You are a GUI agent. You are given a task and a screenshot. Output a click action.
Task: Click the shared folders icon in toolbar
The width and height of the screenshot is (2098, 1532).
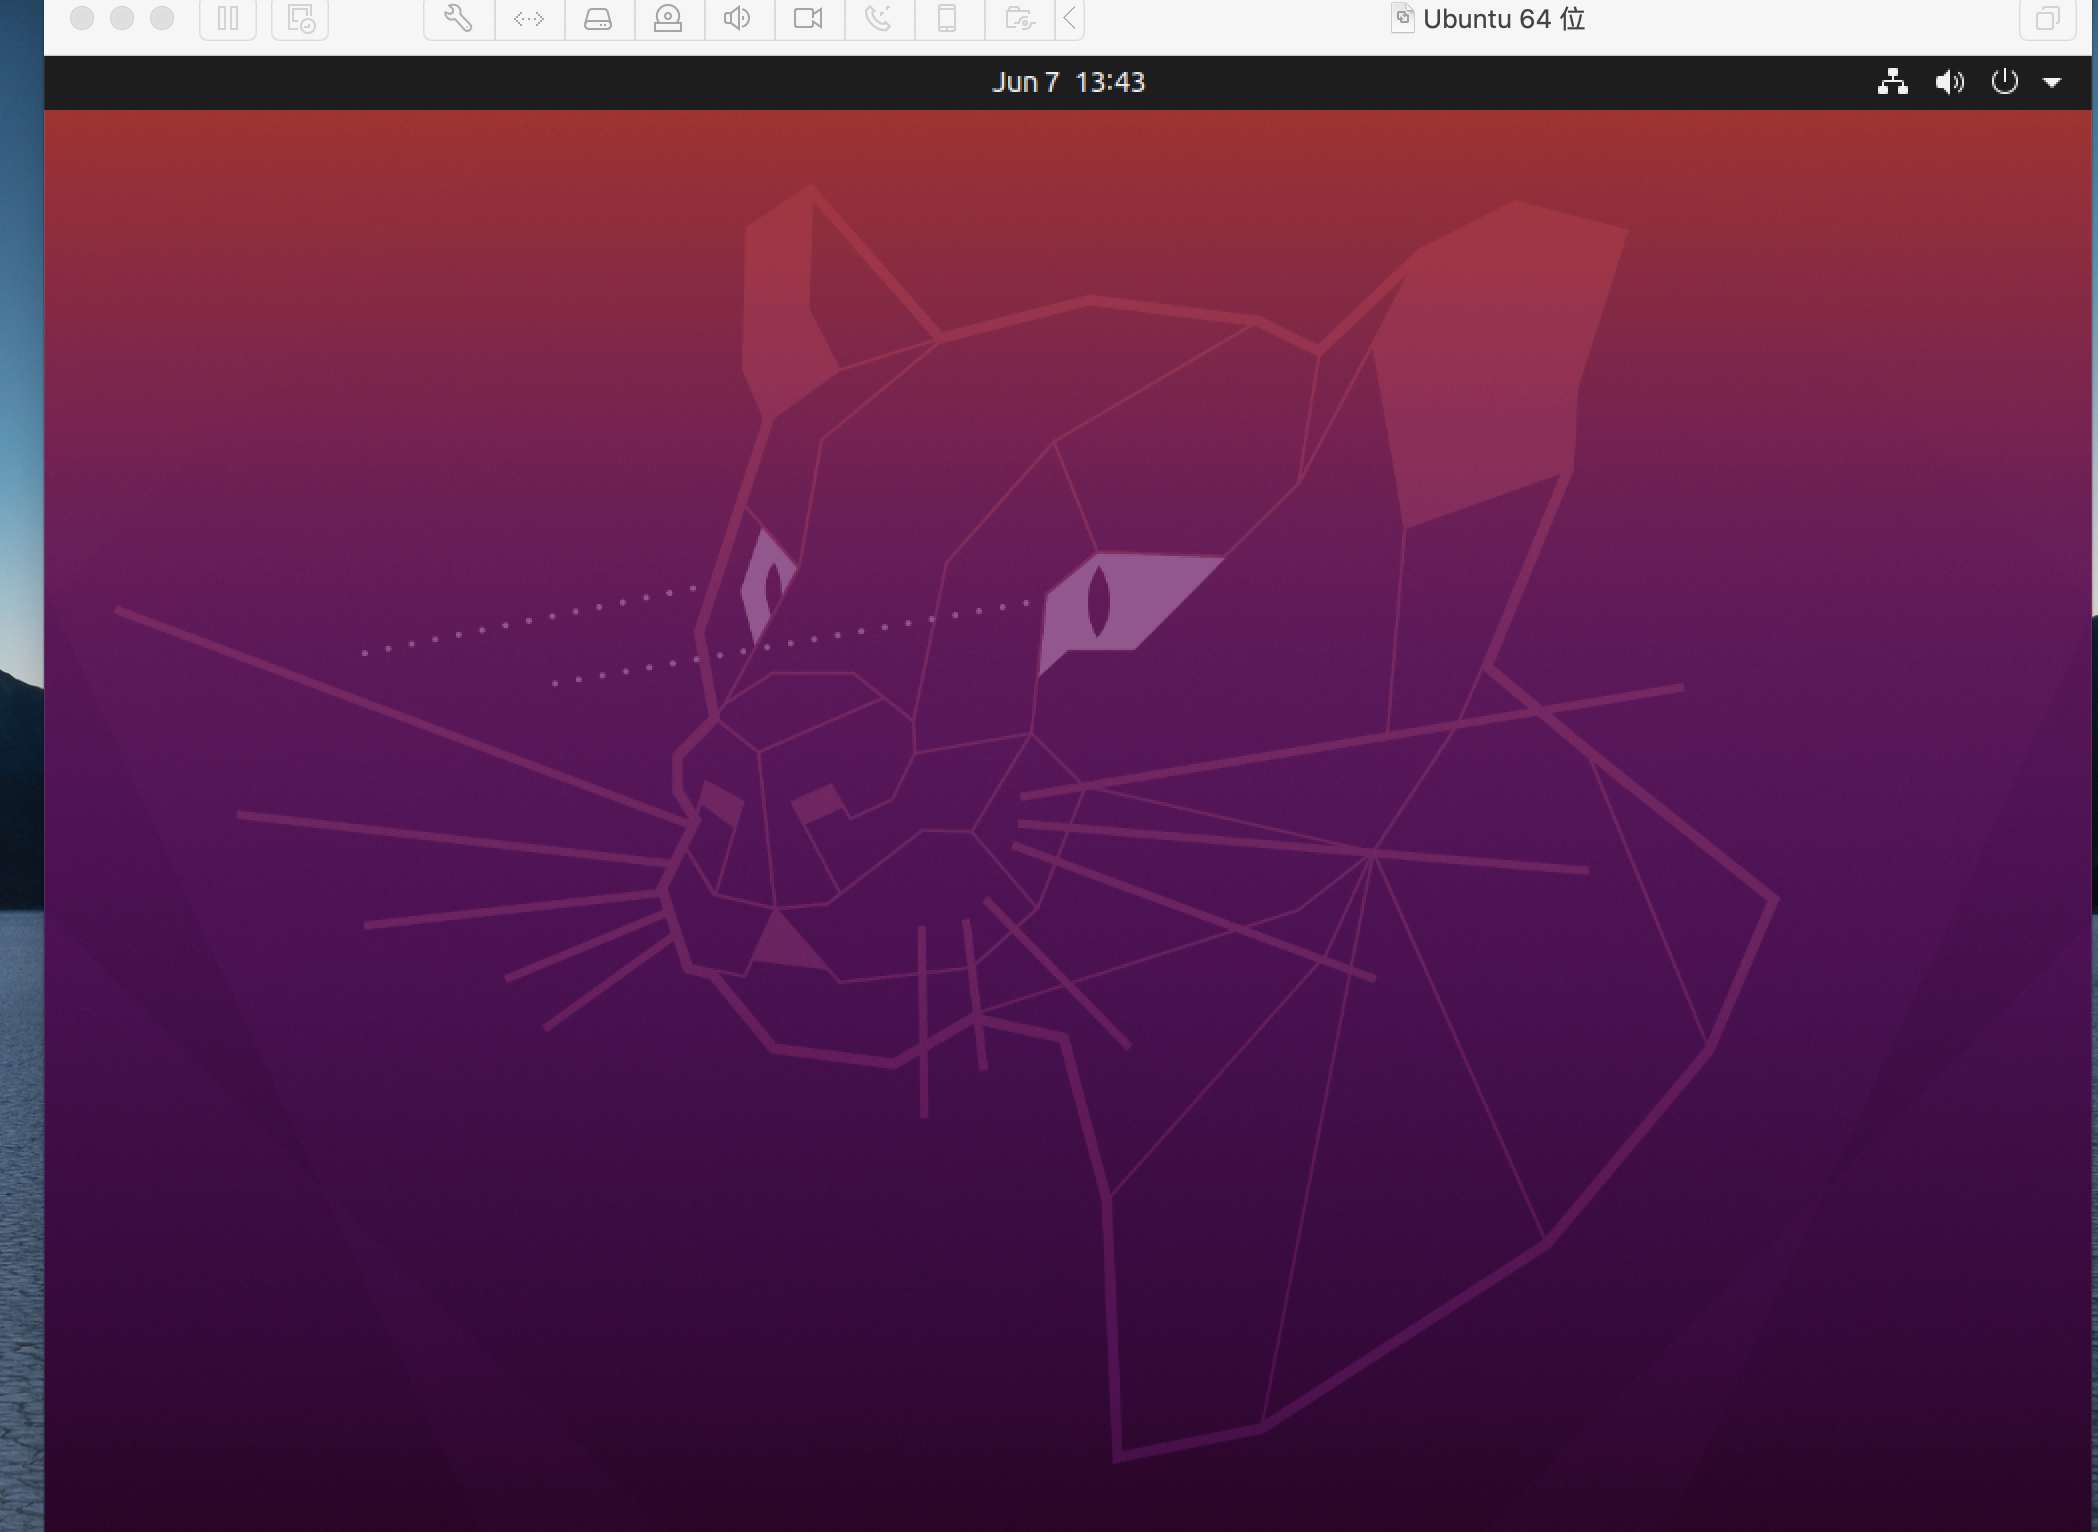[1018, 18]
